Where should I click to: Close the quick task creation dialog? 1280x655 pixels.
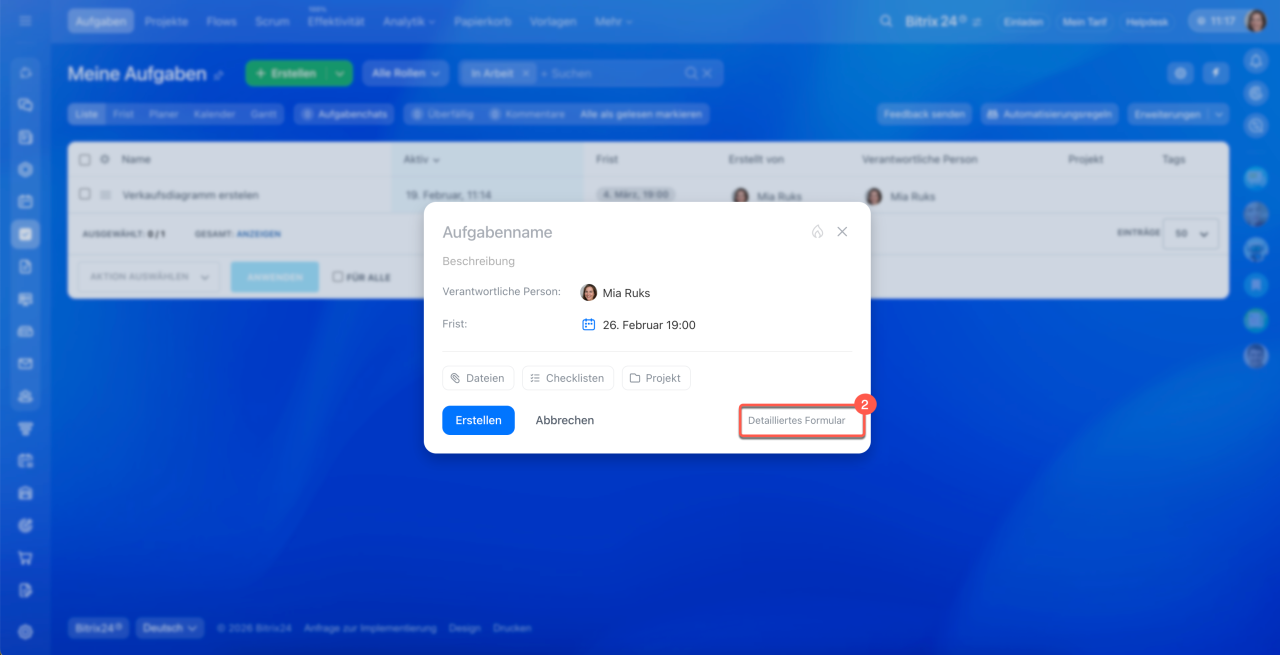pyautogui.click(x=842, y=232)
